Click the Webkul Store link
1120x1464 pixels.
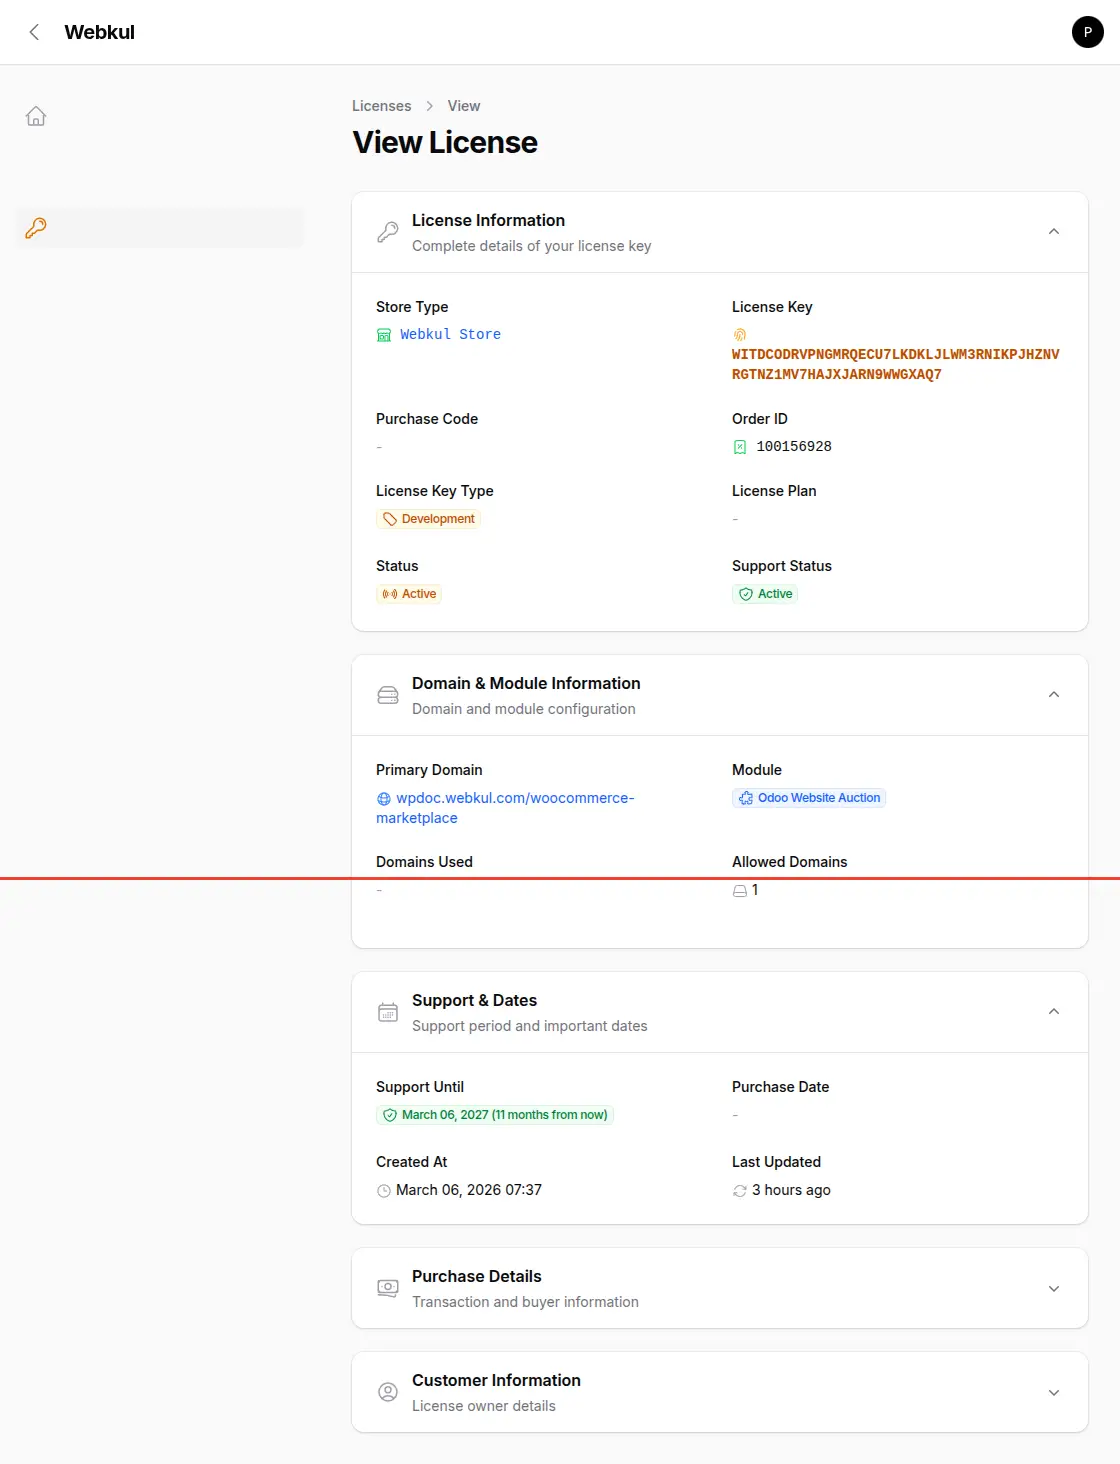click(x=450, y=334)
